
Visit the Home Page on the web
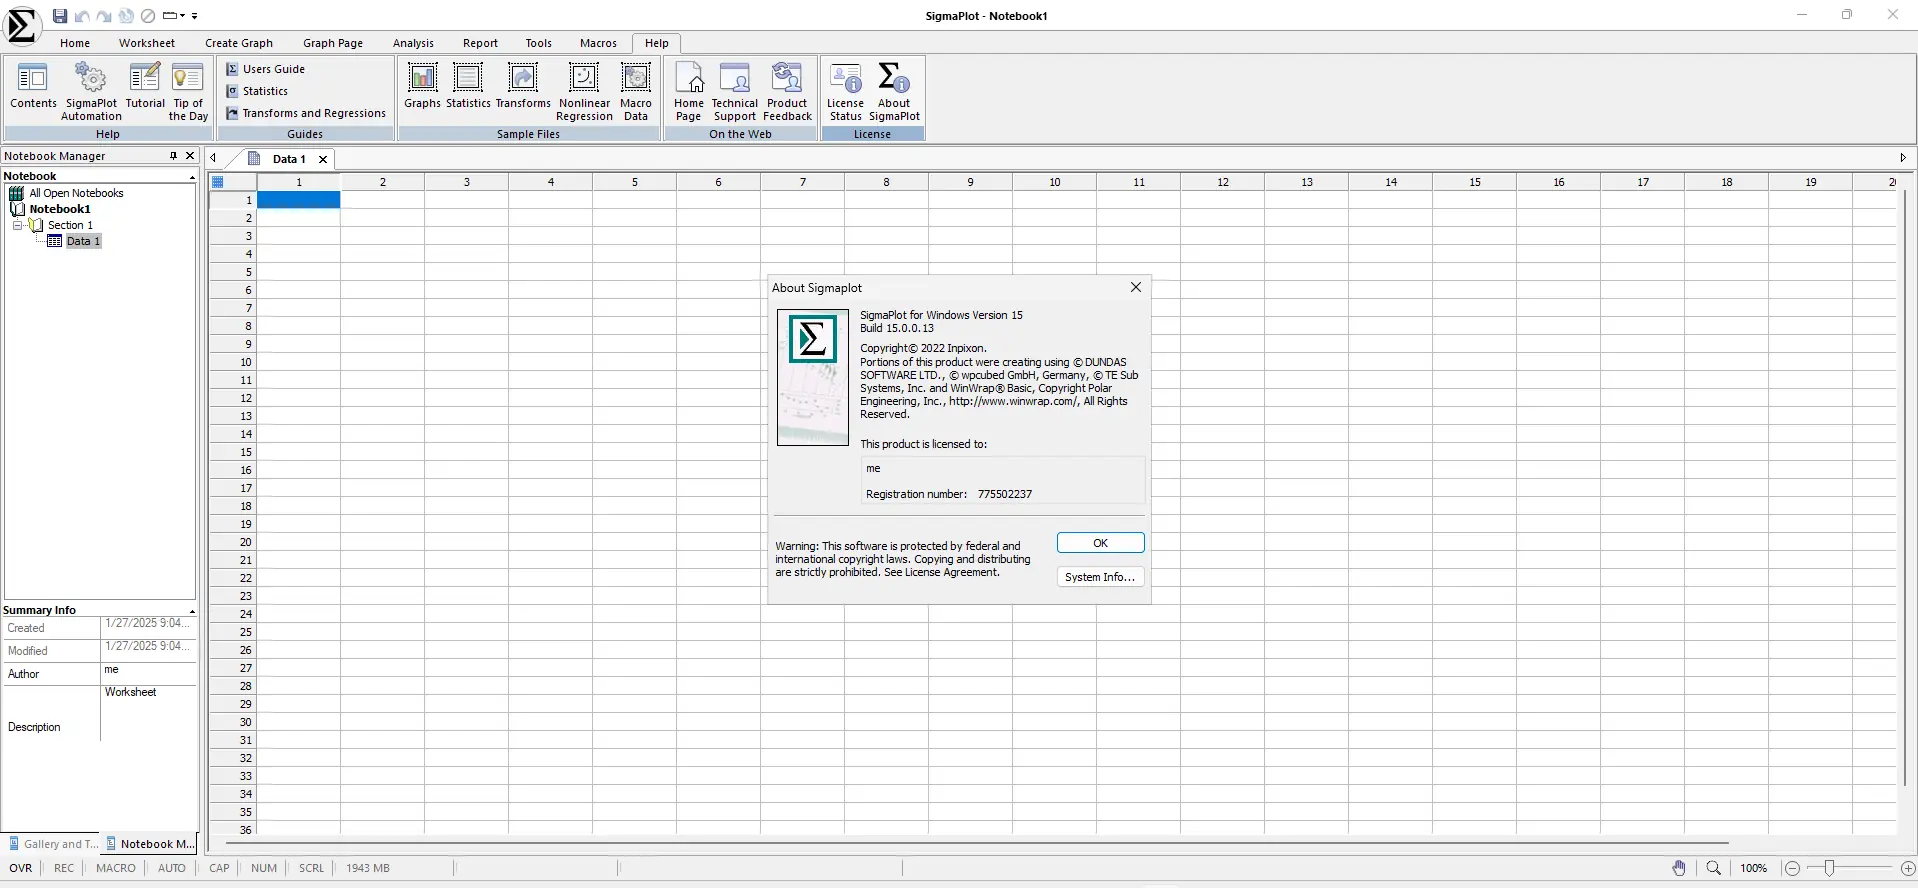click(x=689, y=91)
